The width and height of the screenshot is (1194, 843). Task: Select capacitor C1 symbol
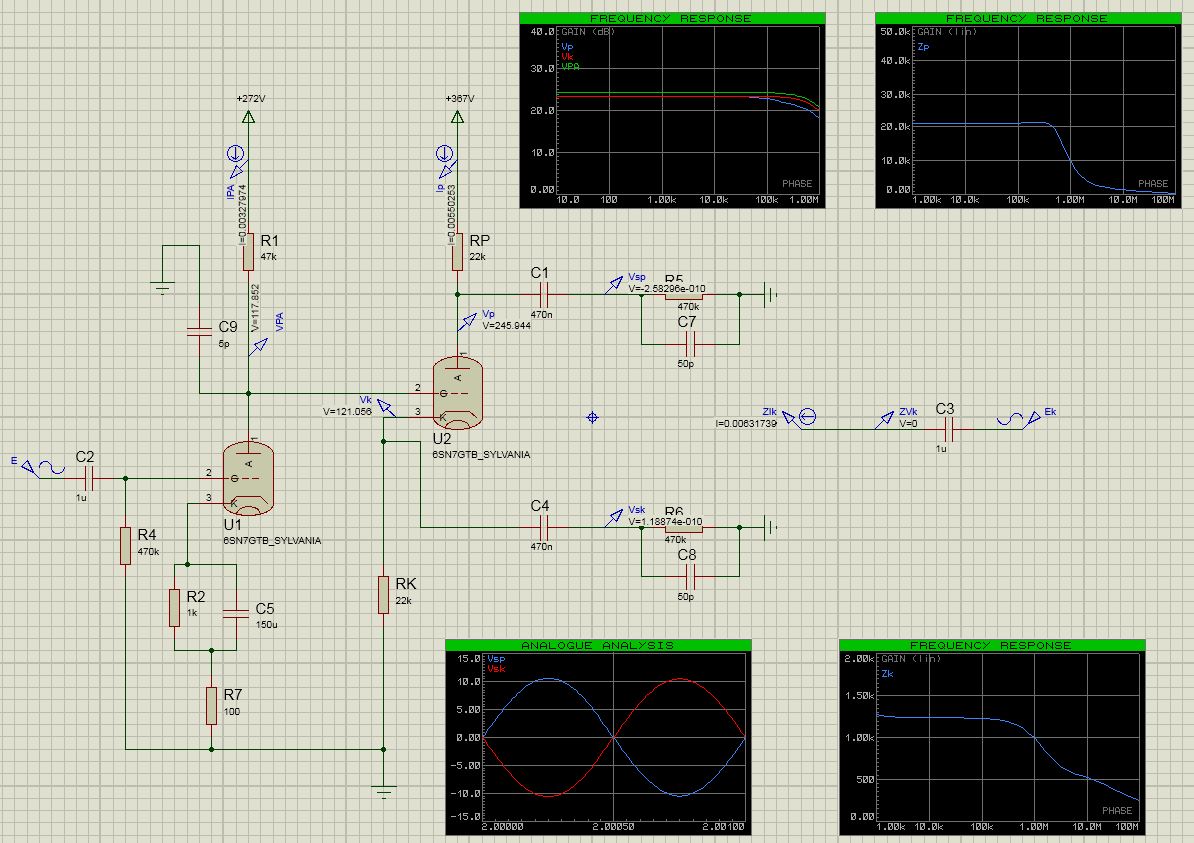[543, 294]
